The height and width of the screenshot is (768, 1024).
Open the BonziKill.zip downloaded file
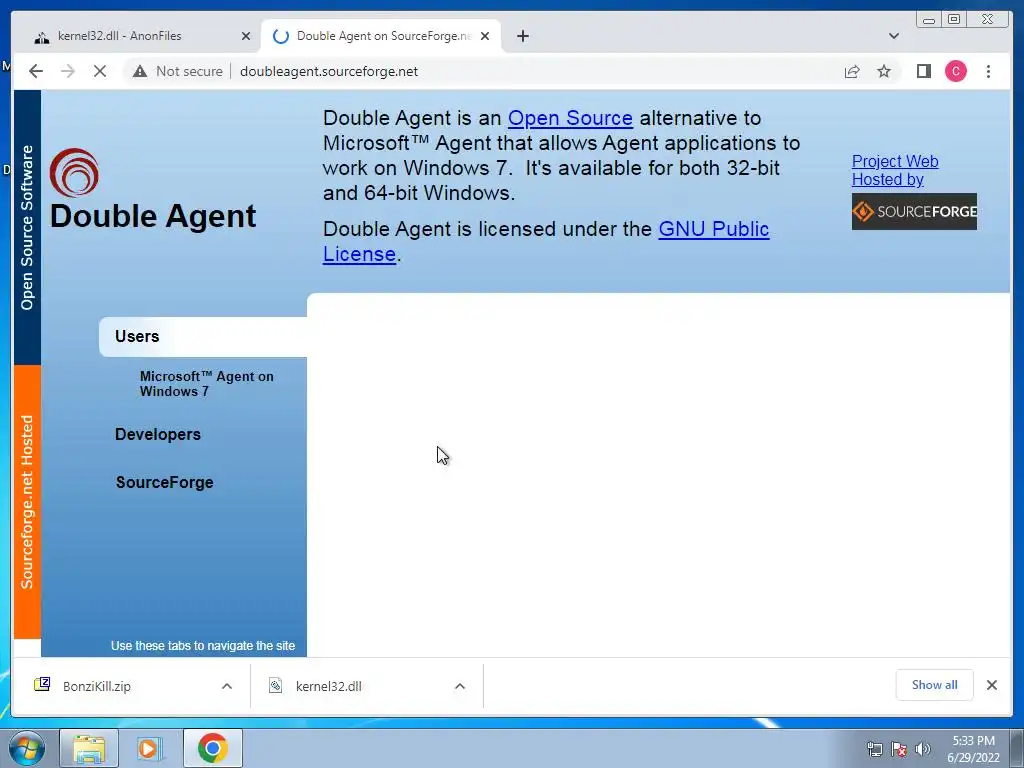coord(97,686)
